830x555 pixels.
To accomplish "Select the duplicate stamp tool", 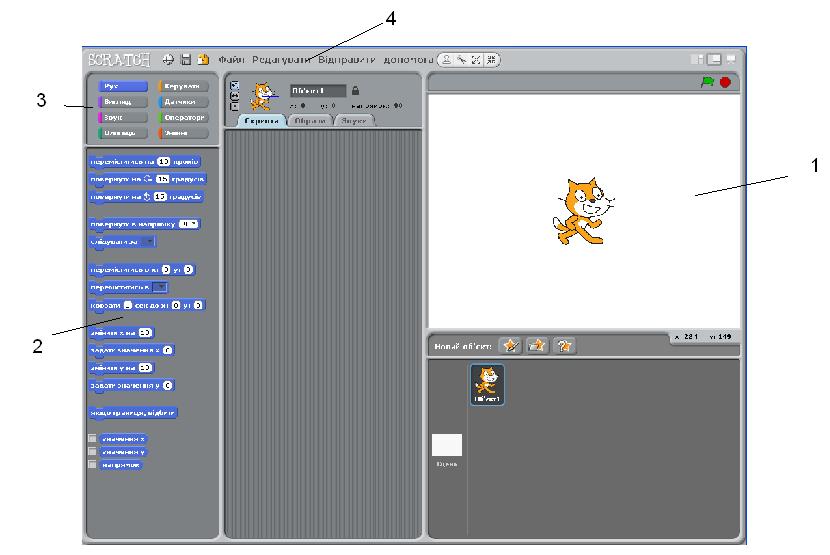I will click(x=447, y=60).
